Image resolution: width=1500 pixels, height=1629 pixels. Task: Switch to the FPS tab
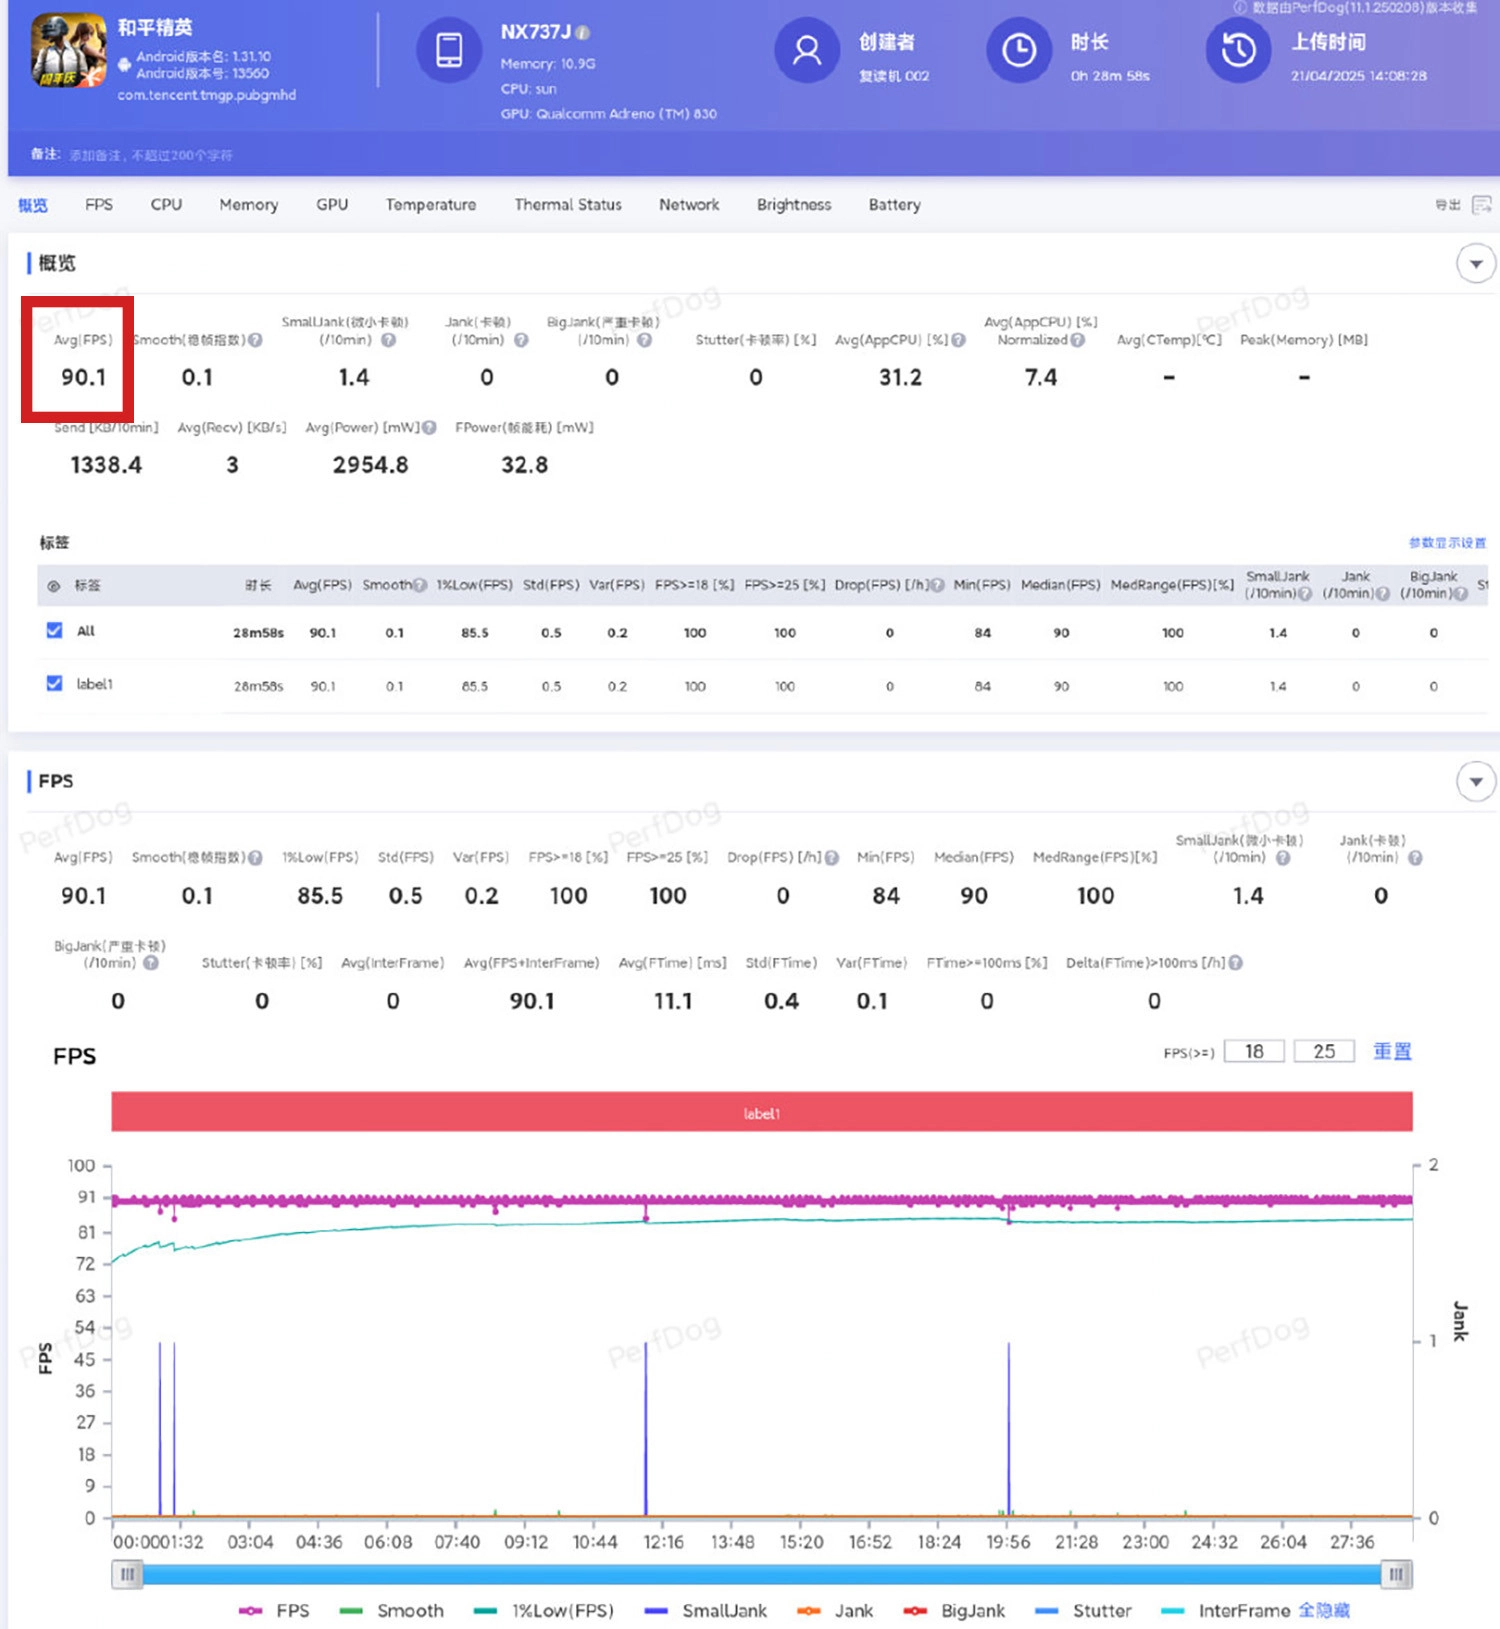99,204
